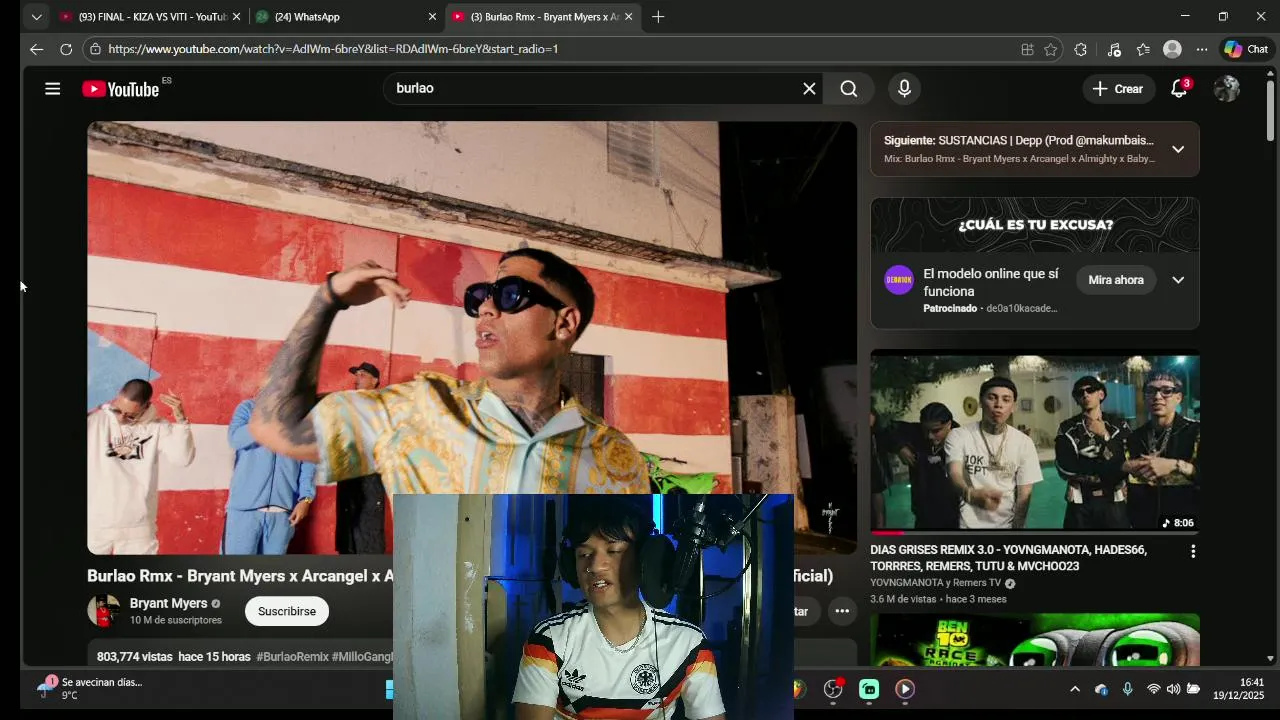
Task: Subscribe with the Suscribirse button
Action: point(287,611)
